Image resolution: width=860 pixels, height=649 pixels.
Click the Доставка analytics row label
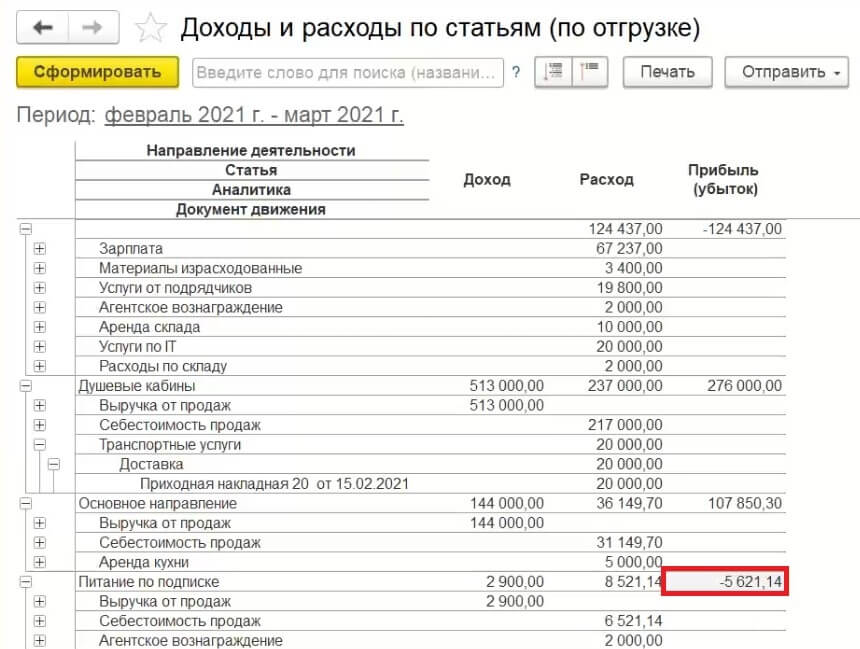(151, 464)
